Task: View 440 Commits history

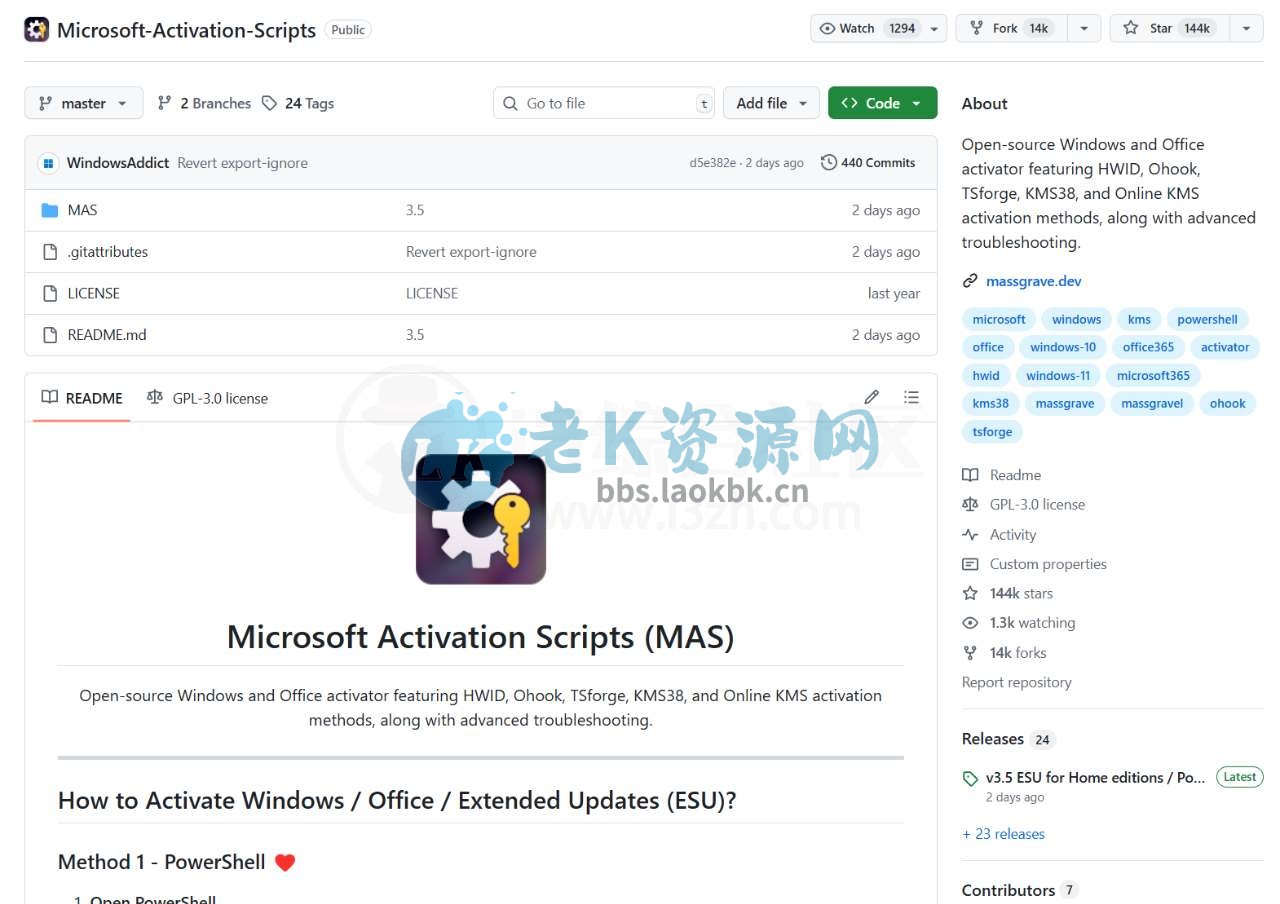Action: pyautogui.click(x=868, y=163)
